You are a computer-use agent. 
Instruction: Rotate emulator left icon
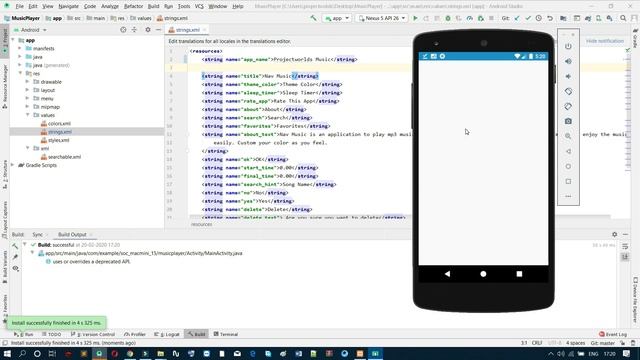click(568, 91)
